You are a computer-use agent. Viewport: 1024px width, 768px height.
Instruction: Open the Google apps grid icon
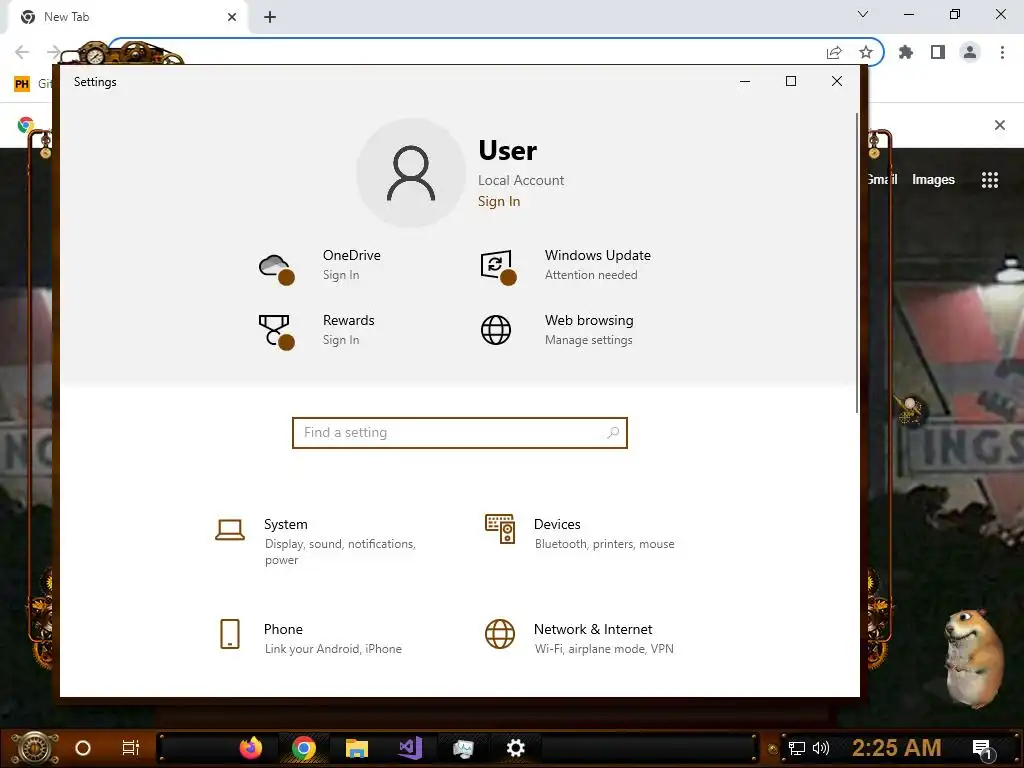click(990, 180)
